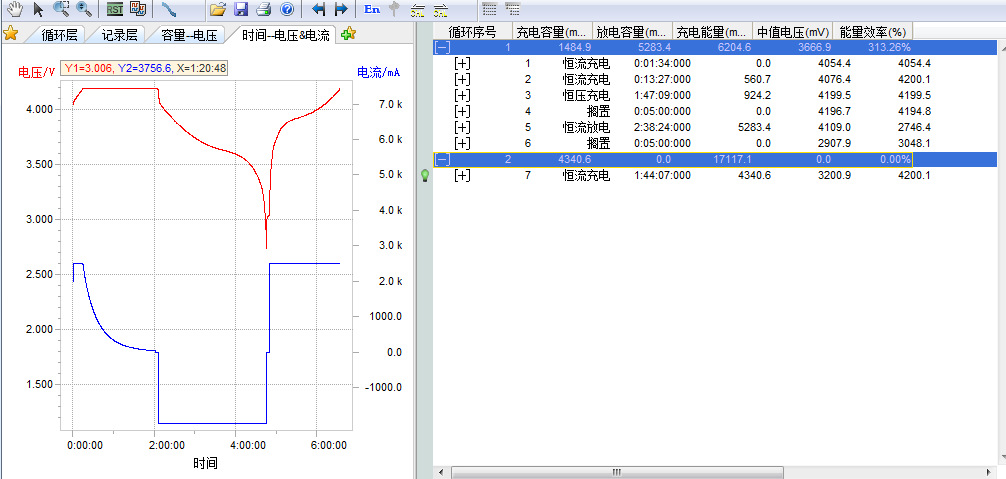
Task: Click the first table layout icon
Action: (489, 9)
